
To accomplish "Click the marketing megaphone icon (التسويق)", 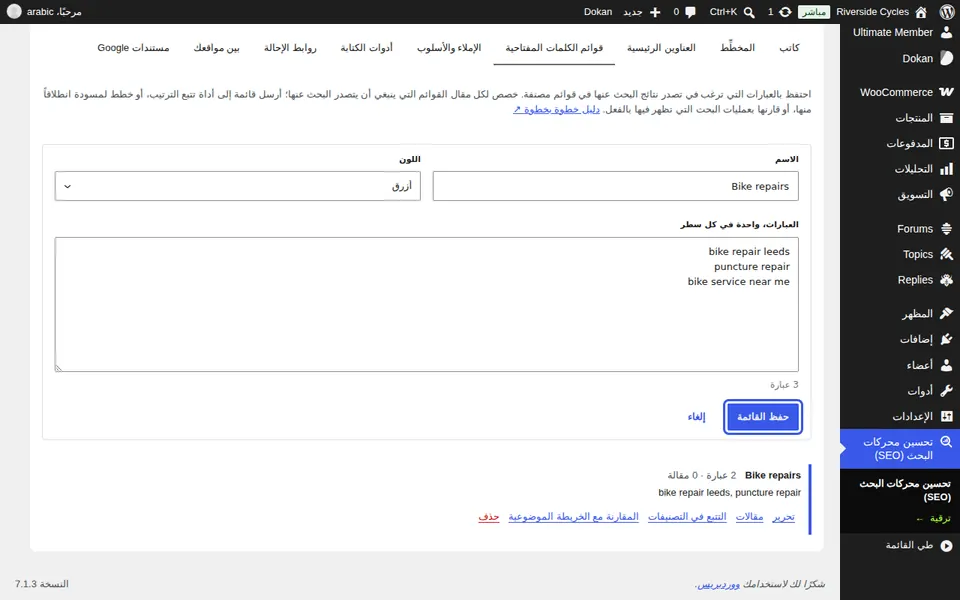I will [946, 195].
